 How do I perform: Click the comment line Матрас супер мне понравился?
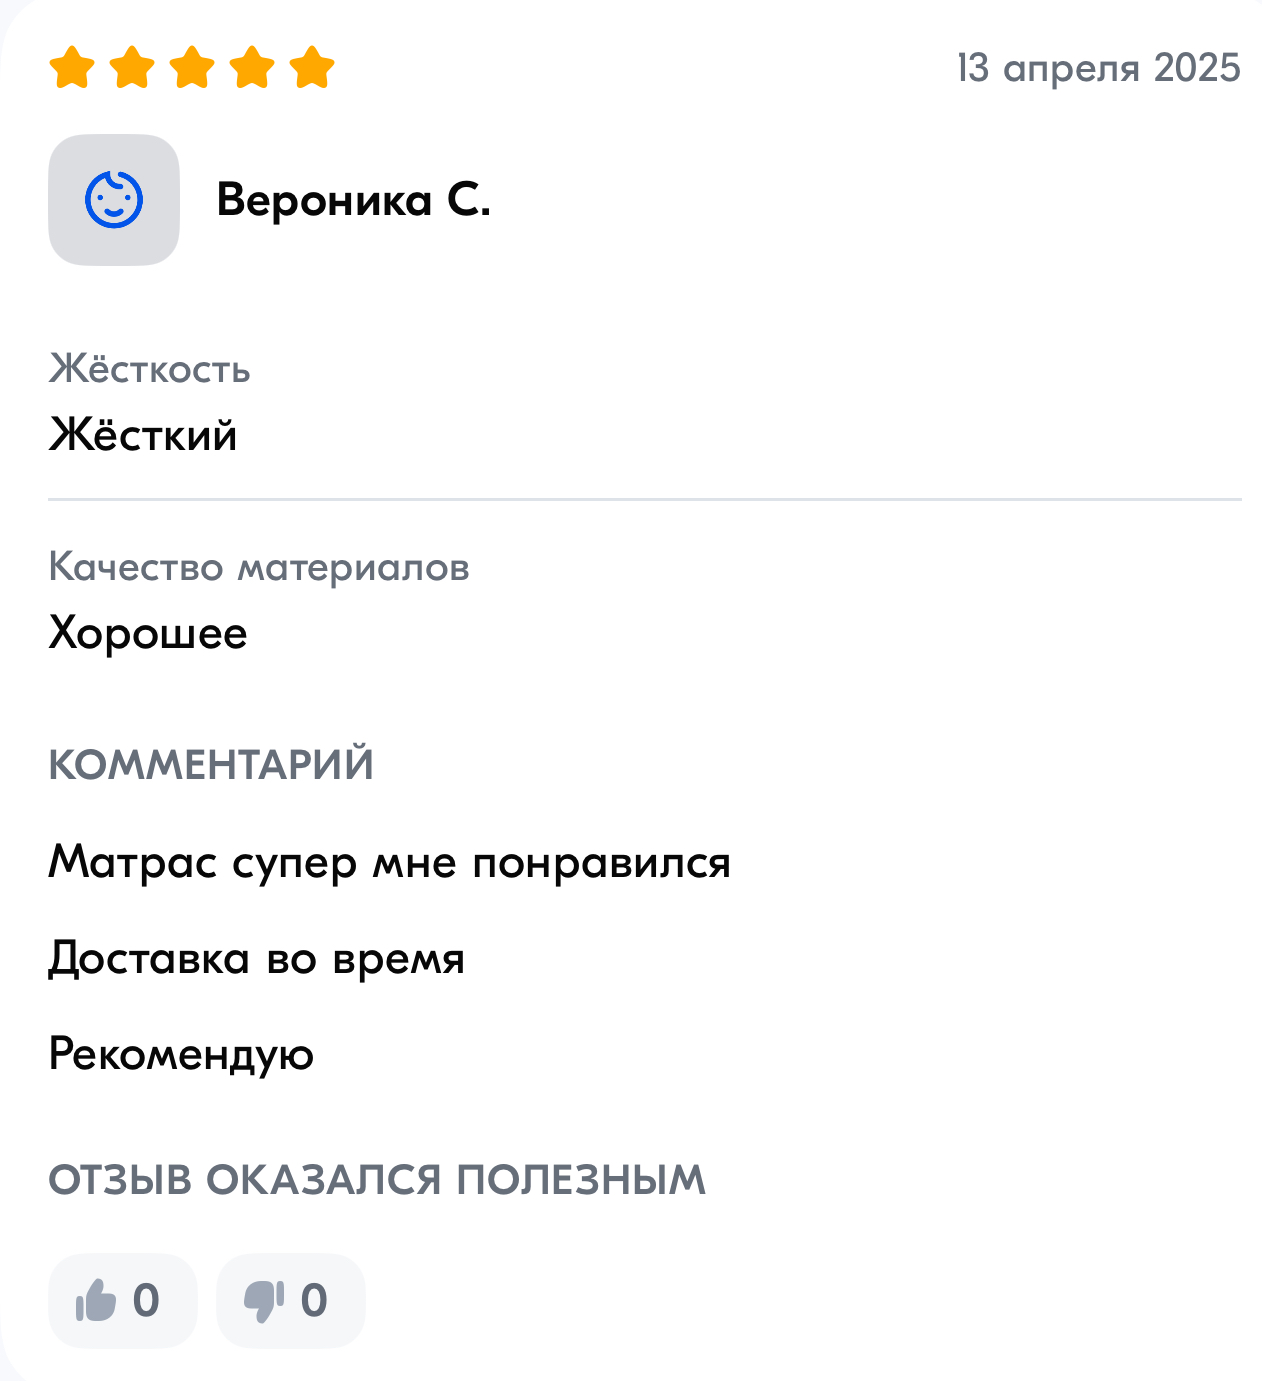(389, 862)
